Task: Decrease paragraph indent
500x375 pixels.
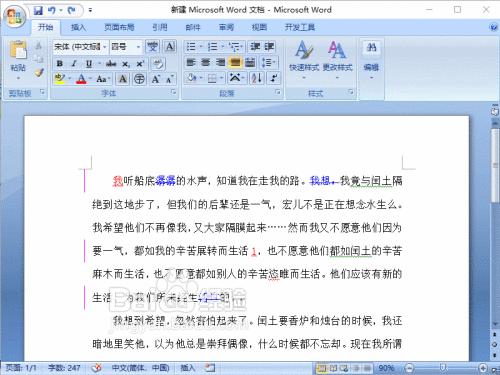Action: [x=255, y=47]
